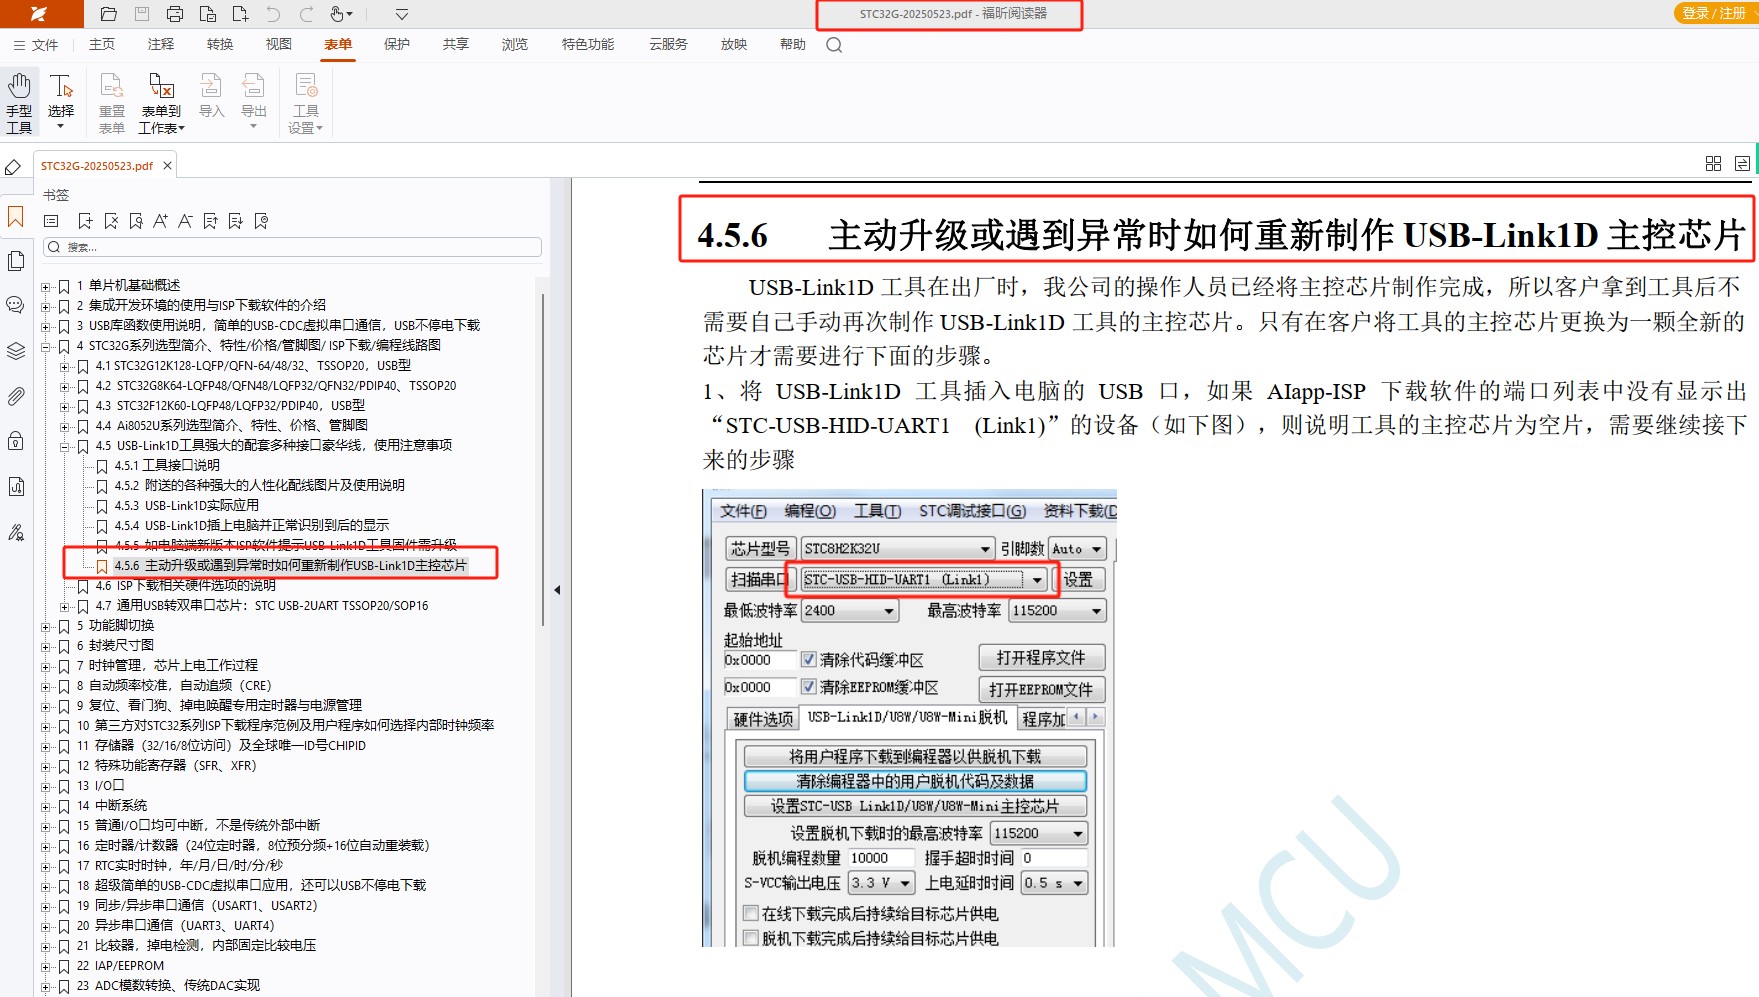Go to bookmark 7 时钟管理，芯片上电工作过程
The image size is (1759, 997).
(x=167, y=666)
